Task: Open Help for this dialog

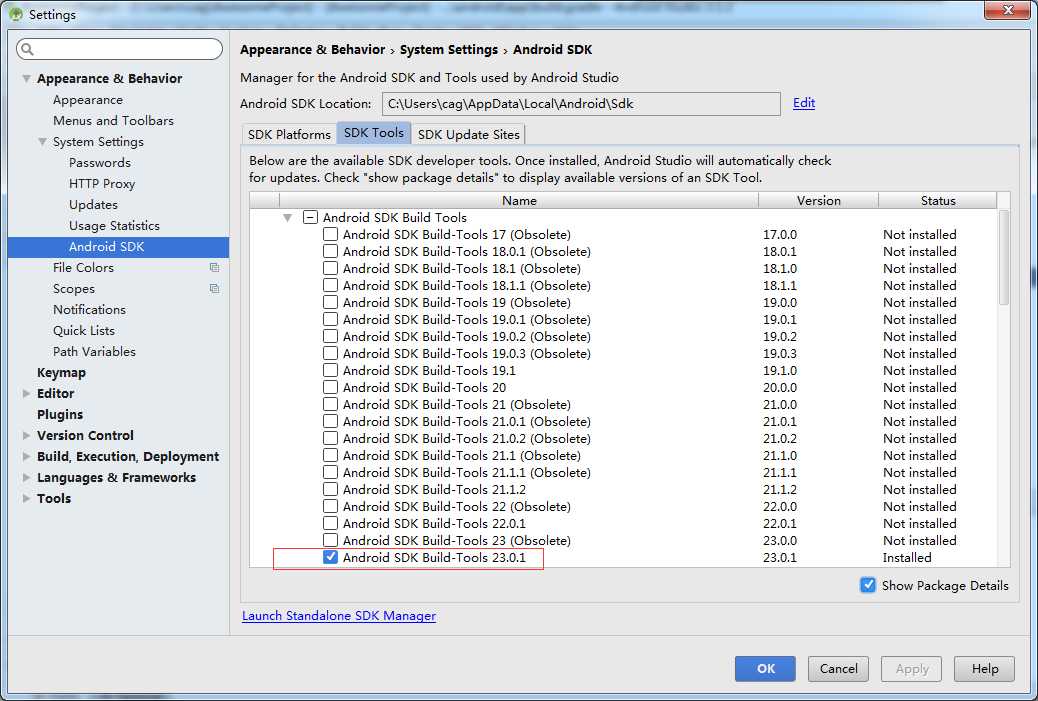Action: [x=984, y=669]
